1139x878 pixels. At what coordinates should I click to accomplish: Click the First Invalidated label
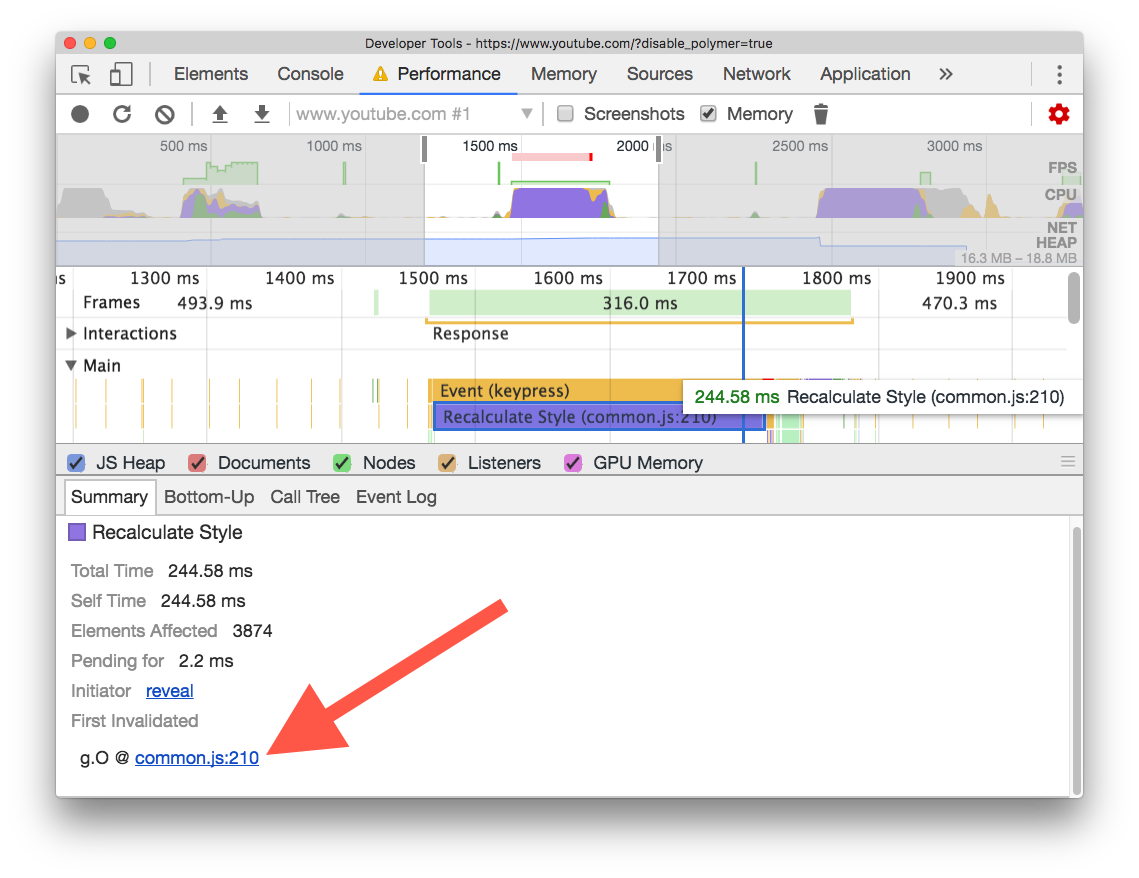pos(134,720)
